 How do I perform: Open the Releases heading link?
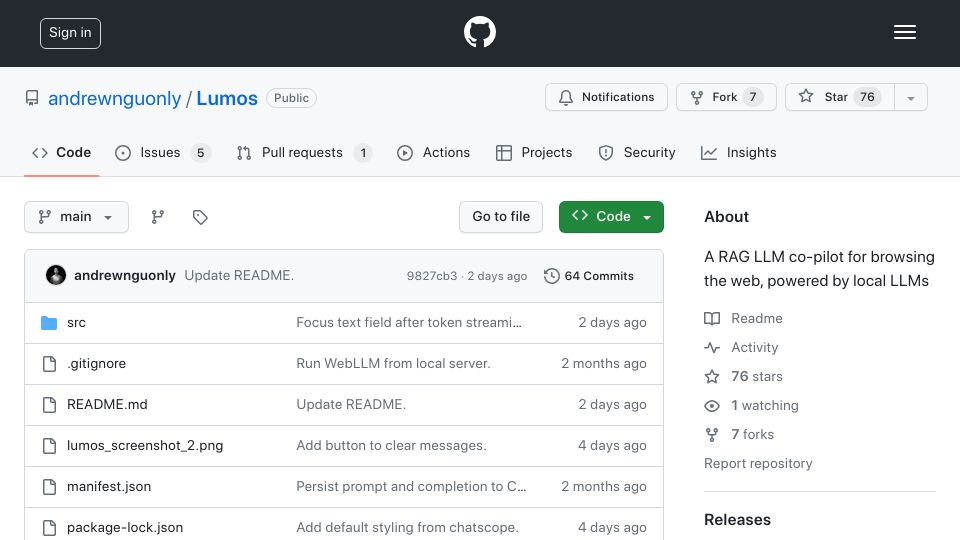737,520
